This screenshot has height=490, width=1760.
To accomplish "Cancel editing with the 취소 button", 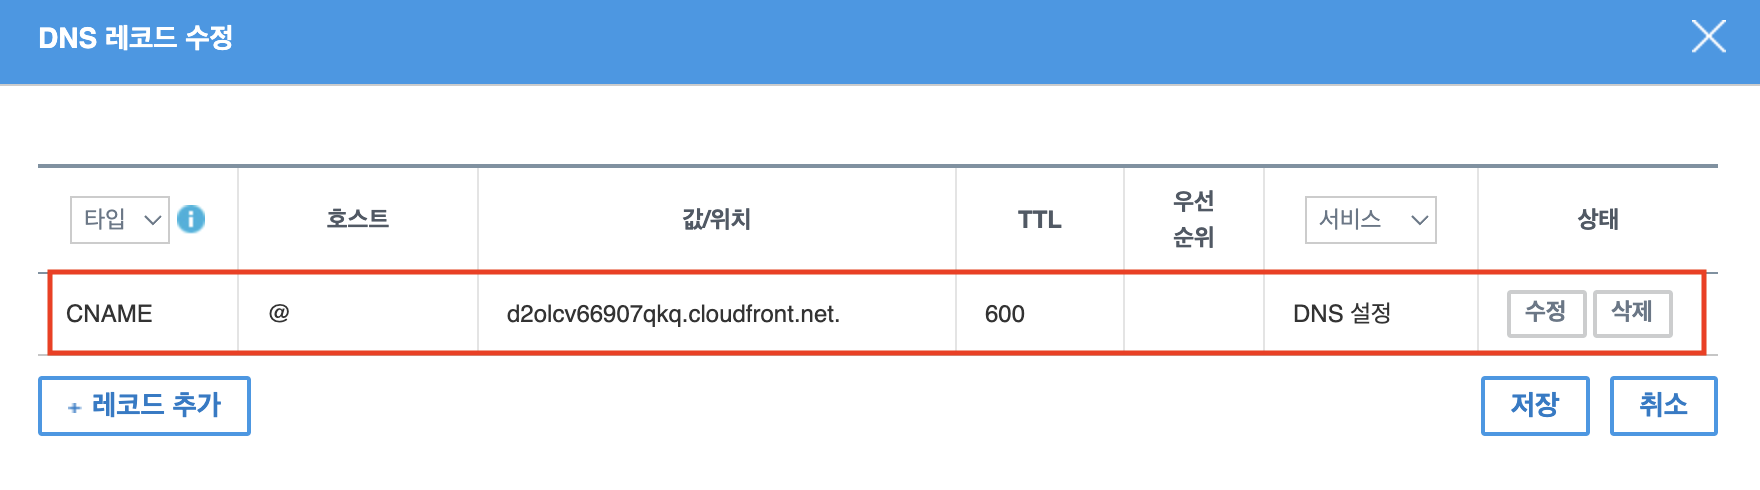I will 1663,406.
